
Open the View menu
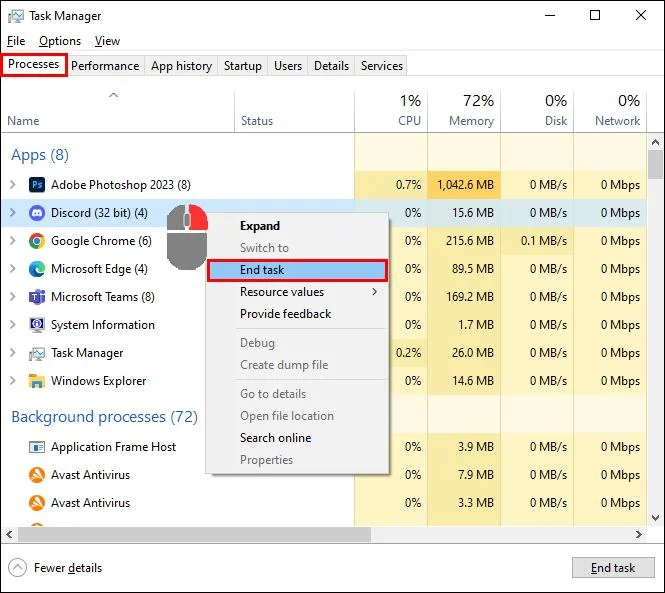(107, 41)
